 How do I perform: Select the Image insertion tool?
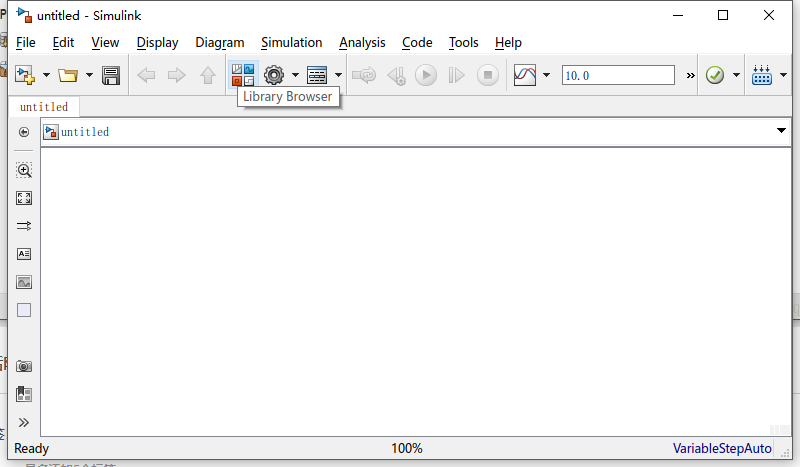click(x=24, y=282)
